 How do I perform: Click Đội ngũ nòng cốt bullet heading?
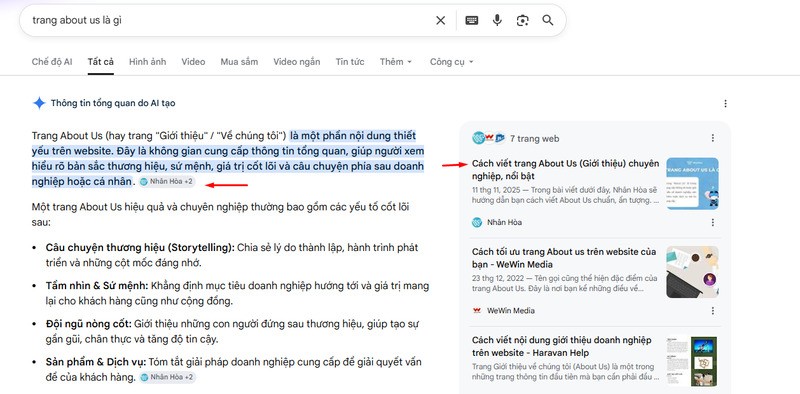coord(89,324)
